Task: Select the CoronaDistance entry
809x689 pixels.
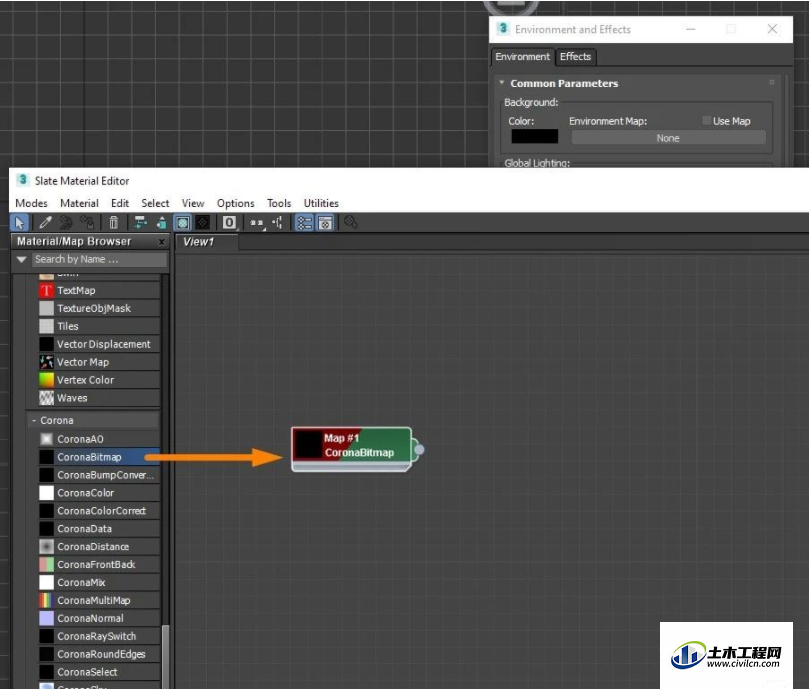Action: click(99, 547)
